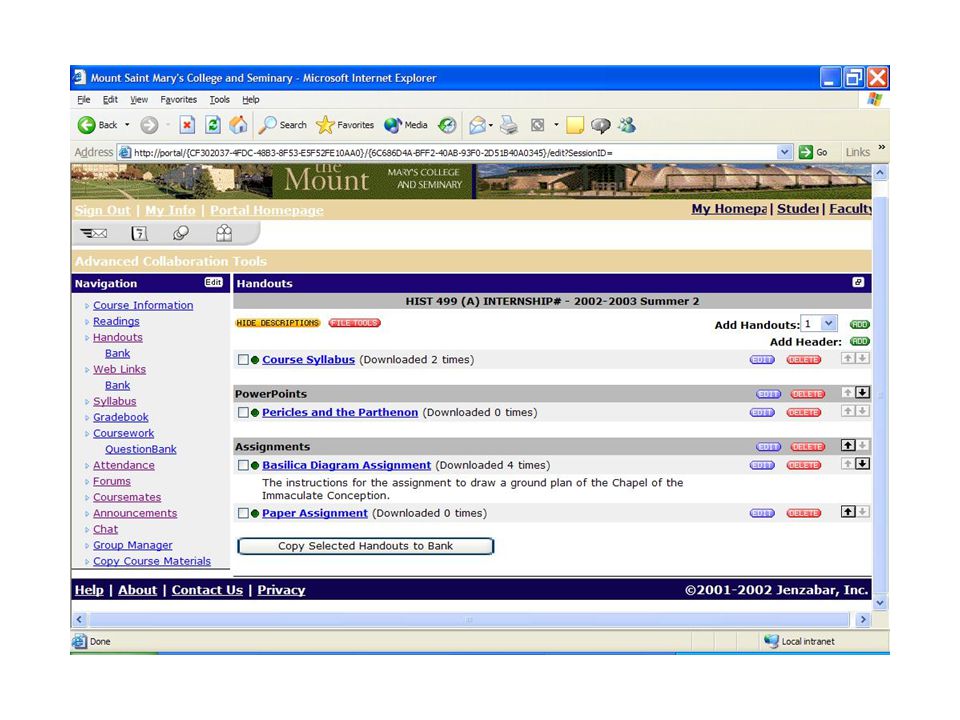
Task: Click the Go button next to address bar
Action: (x=814, y=152)
